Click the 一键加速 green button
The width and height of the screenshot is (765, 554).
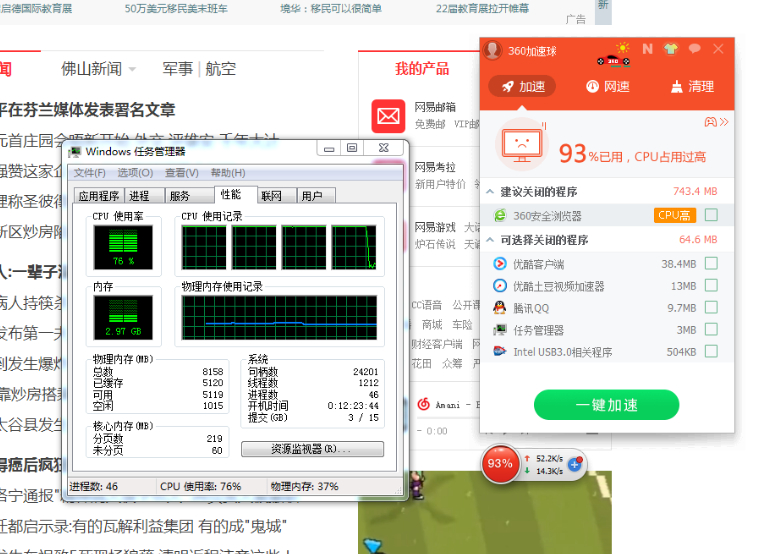pos(606,405)
